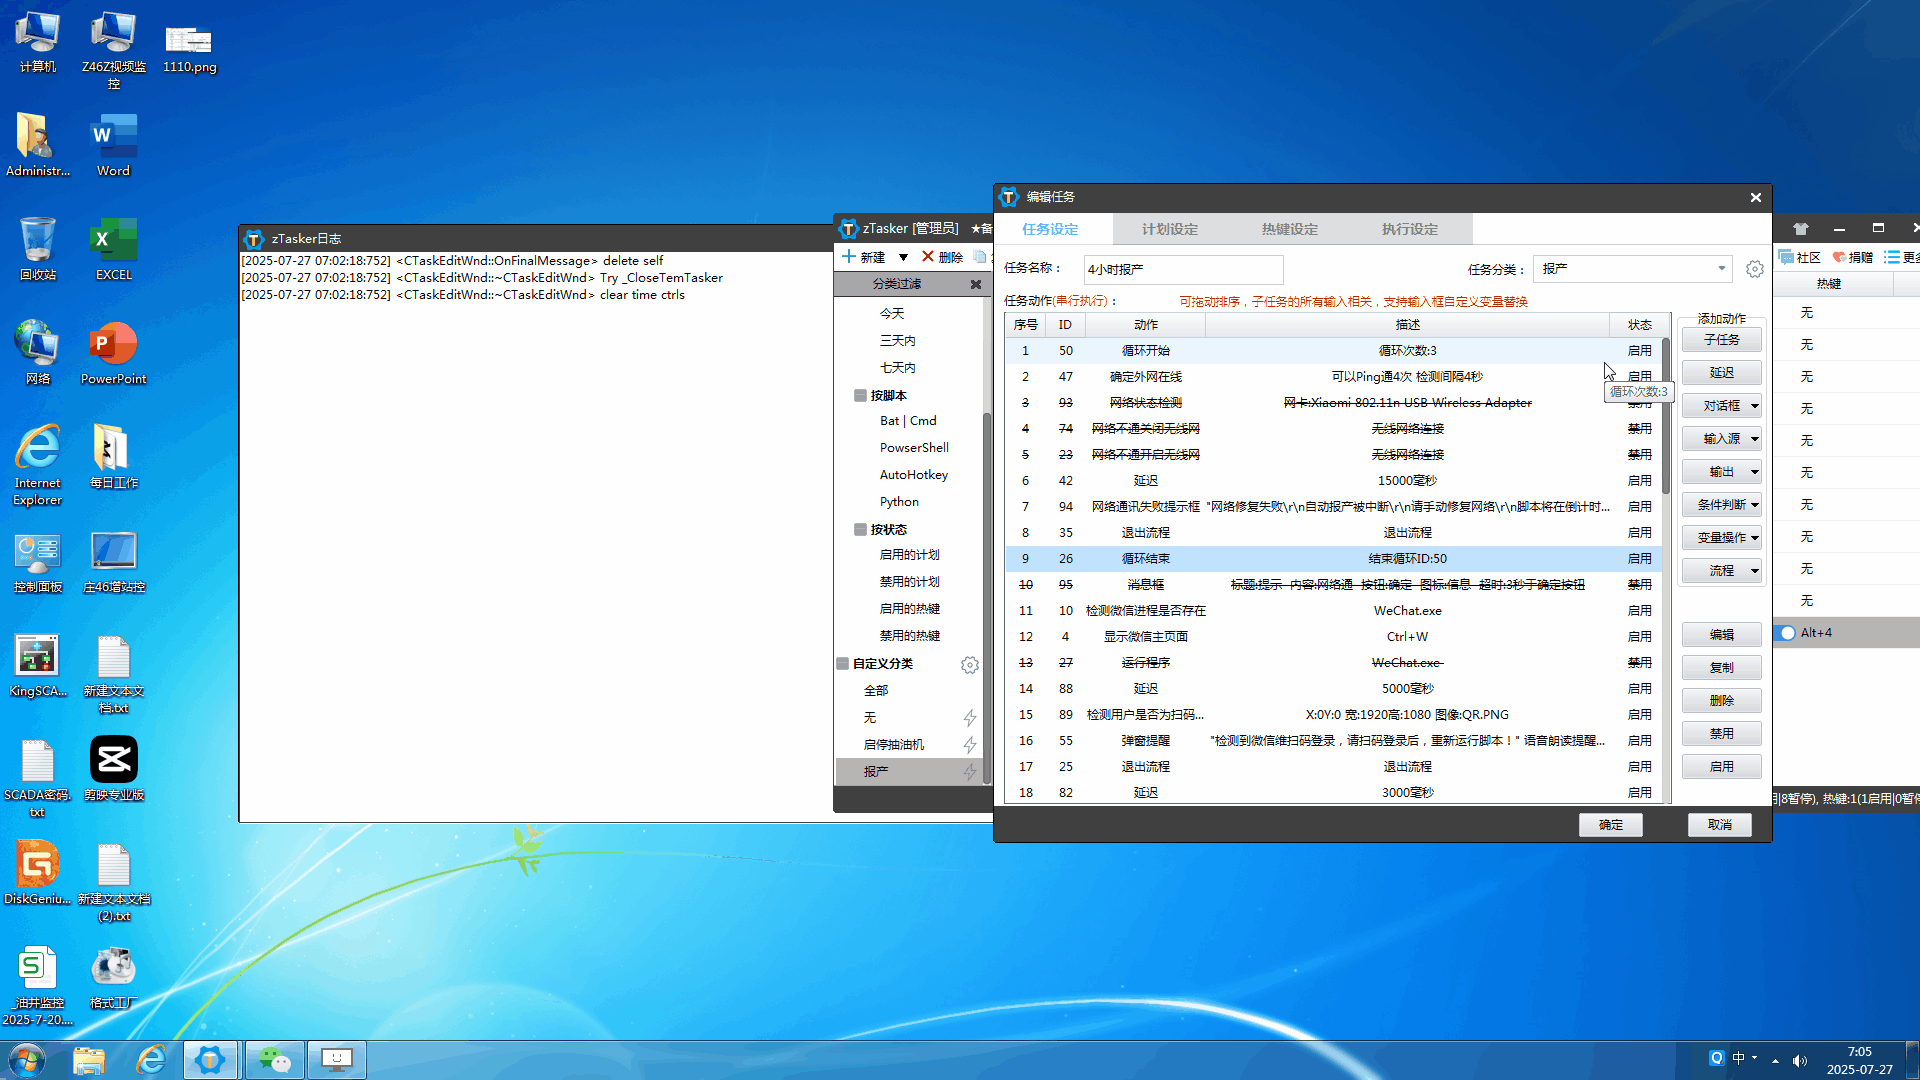Open the 更多 menu icon
This screenshot has height=1080, width=1920.
click(1892, 257)
